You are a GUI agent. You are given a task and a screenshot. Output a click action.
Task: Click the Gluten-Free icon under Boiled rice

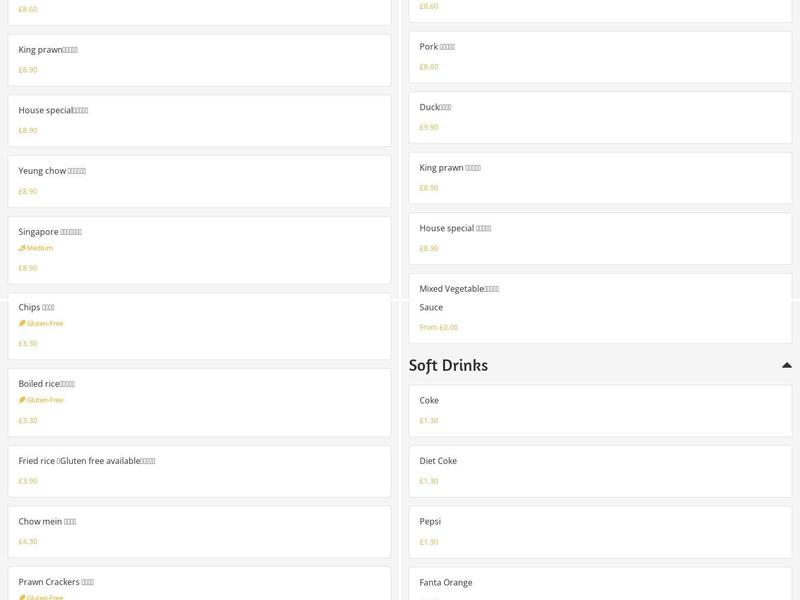click(22, 400)
